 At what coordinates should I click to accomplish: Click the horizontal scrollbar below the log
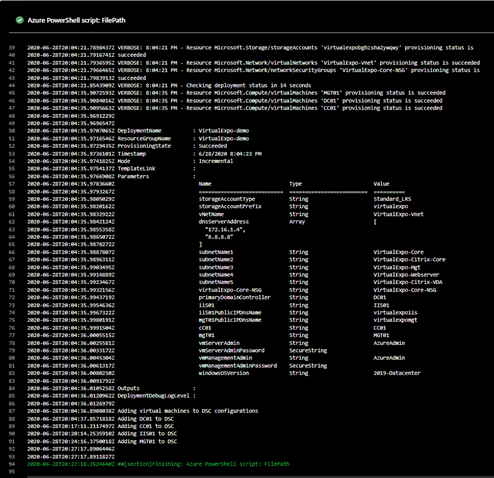(260, 477)
